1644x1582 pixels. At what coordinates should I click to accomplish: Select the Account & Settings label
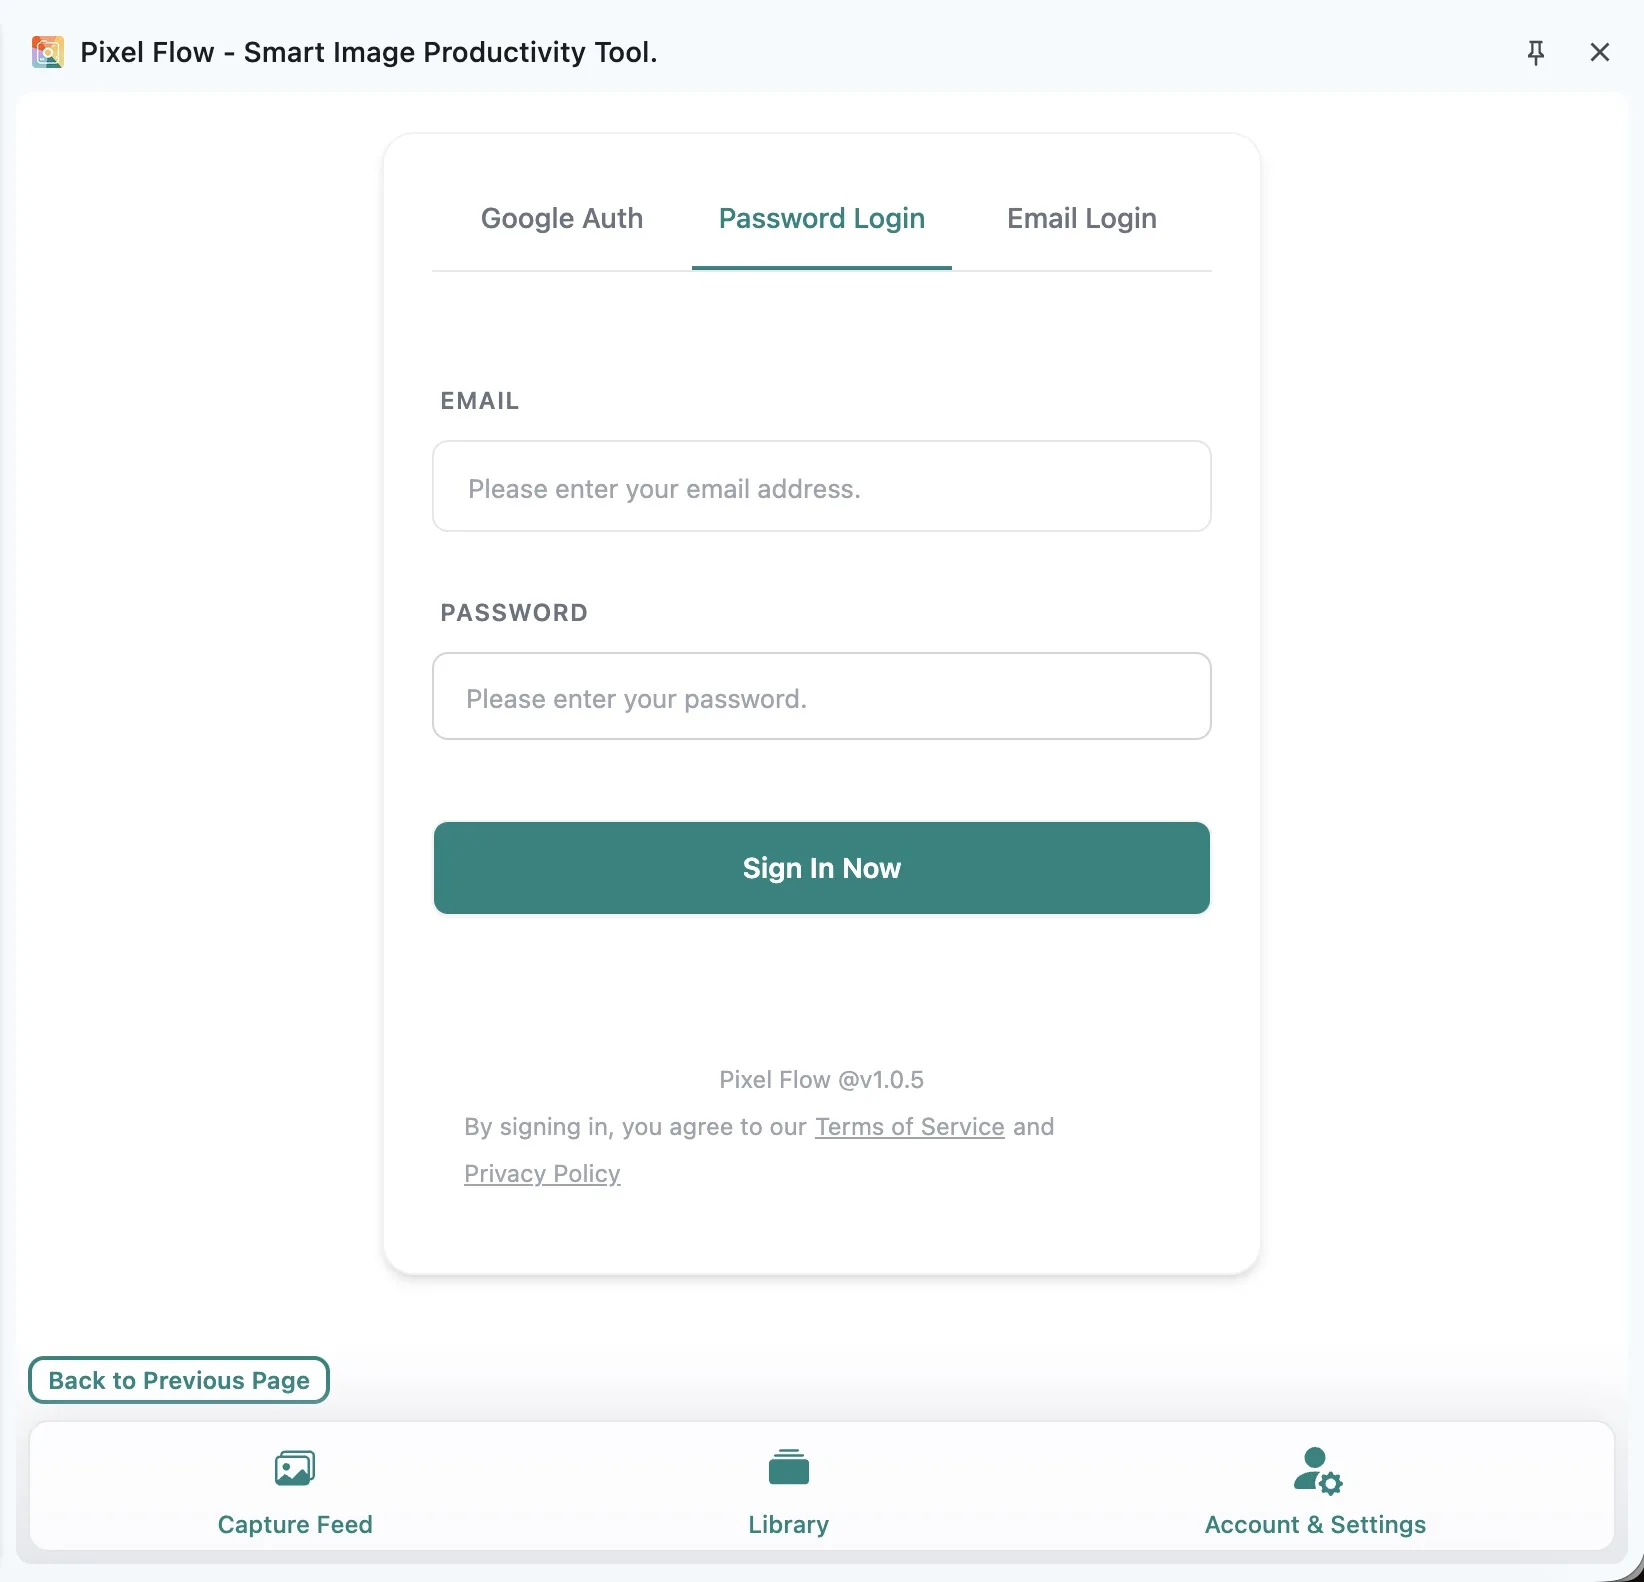(1315, 1524)
